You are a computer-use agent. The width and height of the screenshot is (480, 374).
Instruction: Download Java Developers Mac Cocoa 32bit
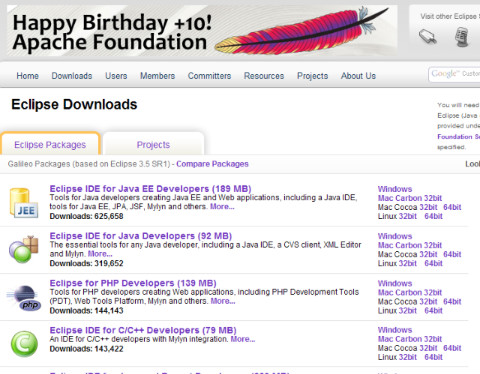[428, 254]
